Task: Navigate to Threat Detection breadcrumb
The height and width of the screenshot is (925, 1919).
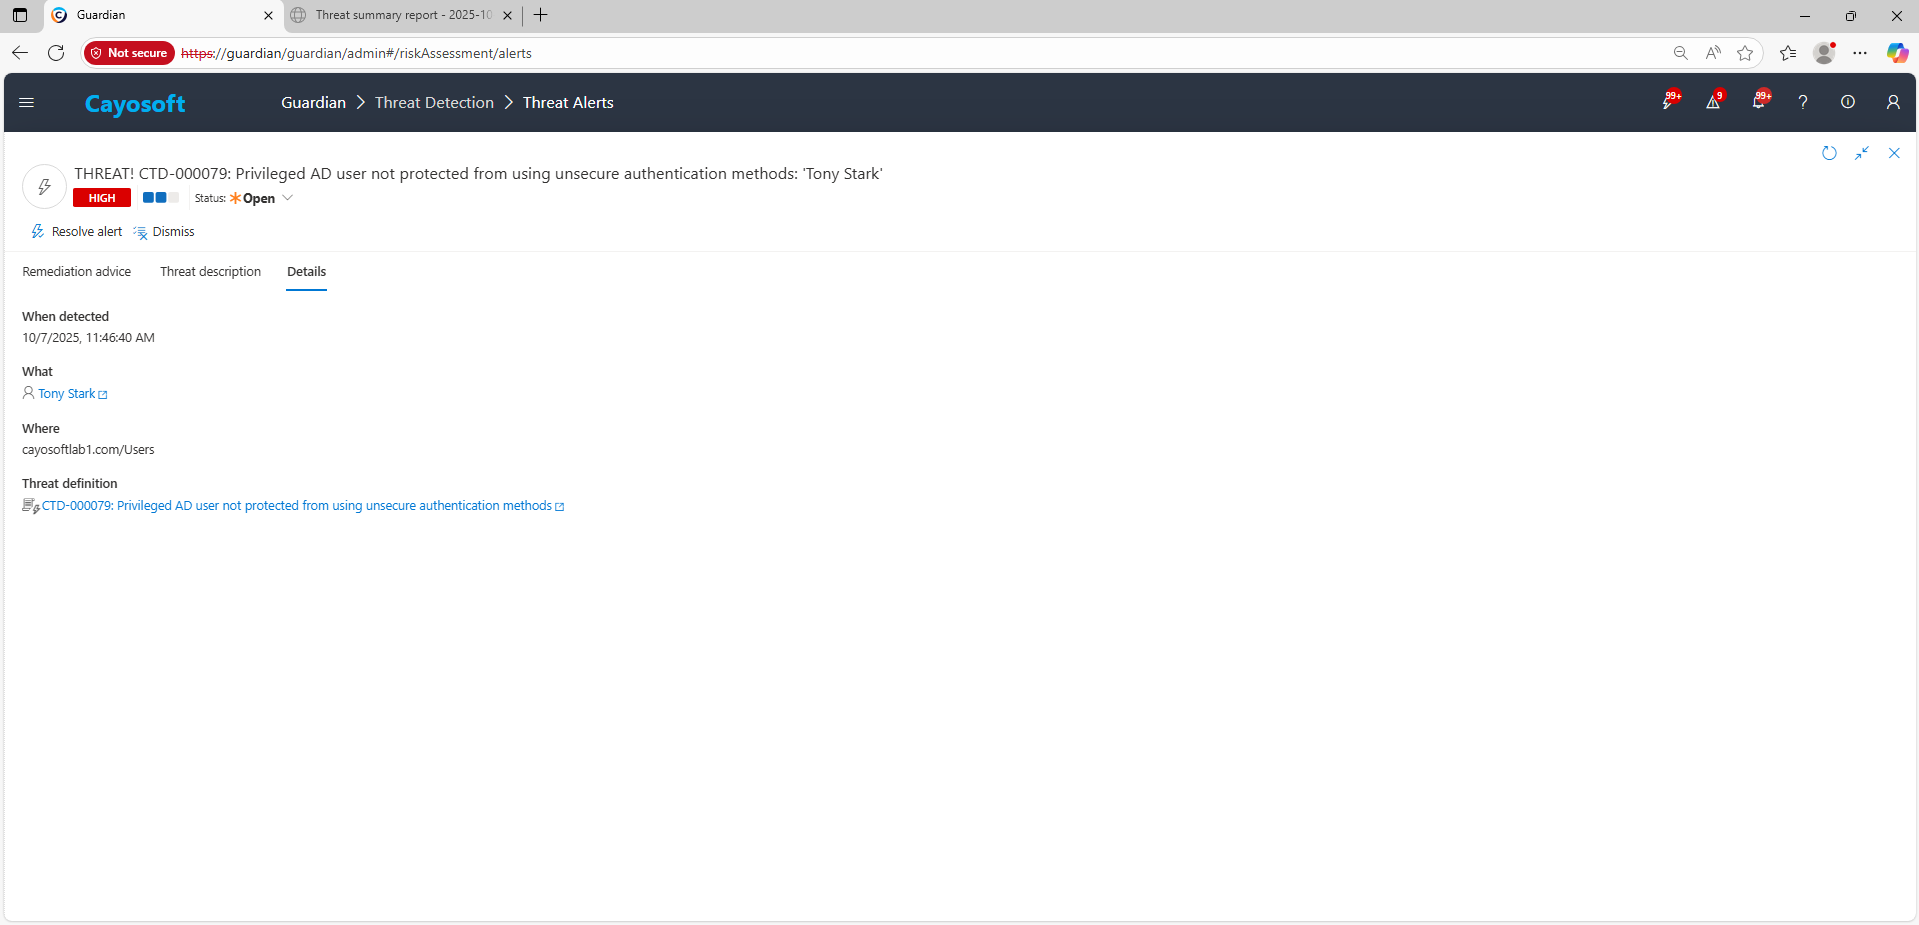Action: (434, 103)
